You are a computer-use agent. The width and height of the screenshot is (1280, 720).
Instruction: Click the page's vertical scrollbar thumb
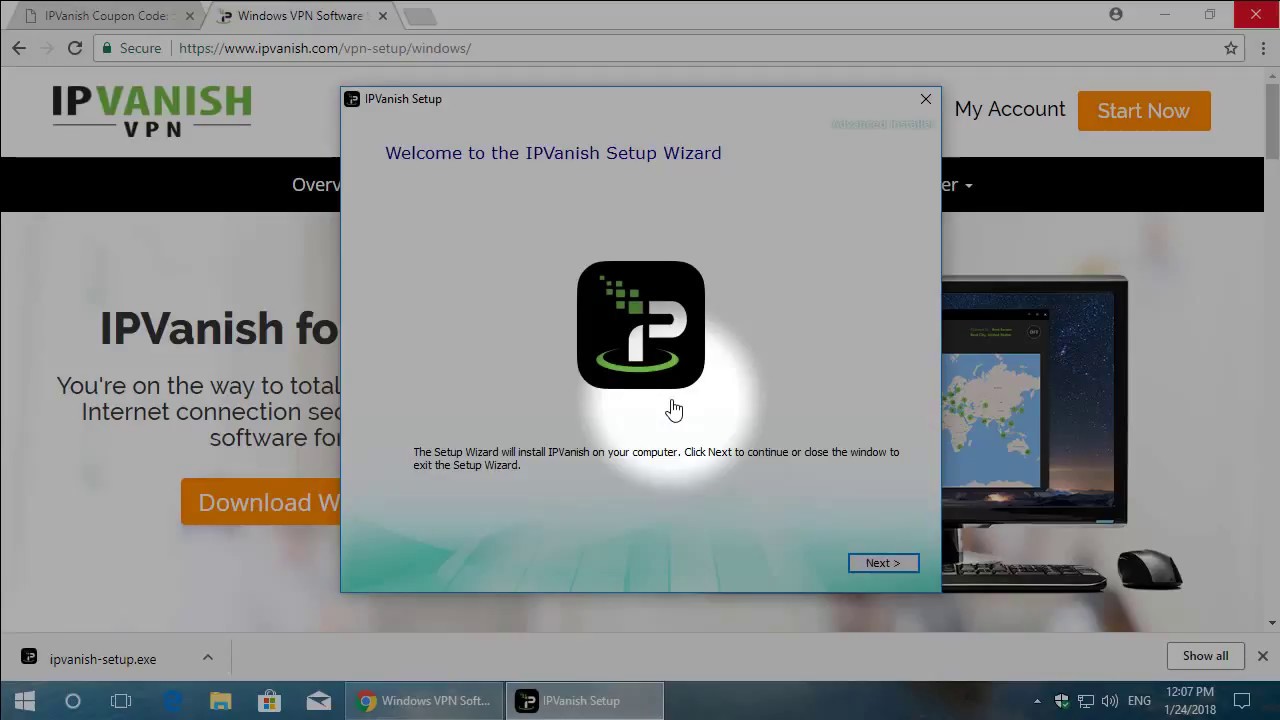(x=1272, y=120)
